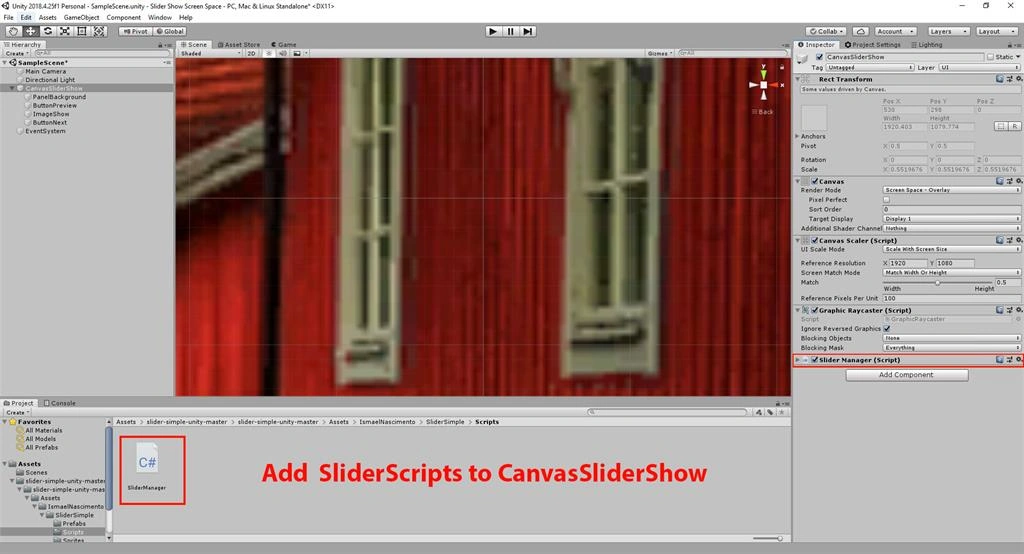Toggle the Canvas component enabled checkbox
Image resolution: width=1024 pixels, height=554 pixels.
(814, 181)
